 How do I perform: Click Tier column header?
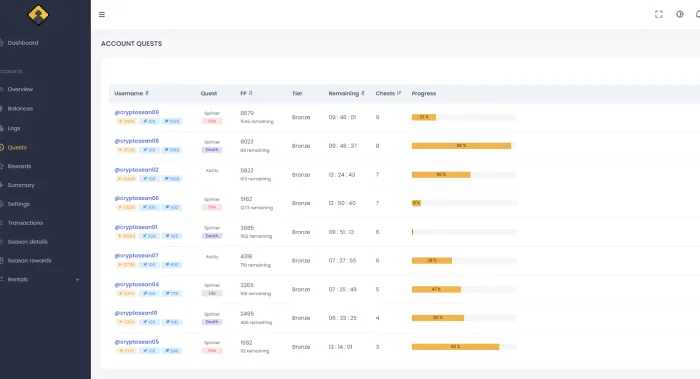[297, 93]
